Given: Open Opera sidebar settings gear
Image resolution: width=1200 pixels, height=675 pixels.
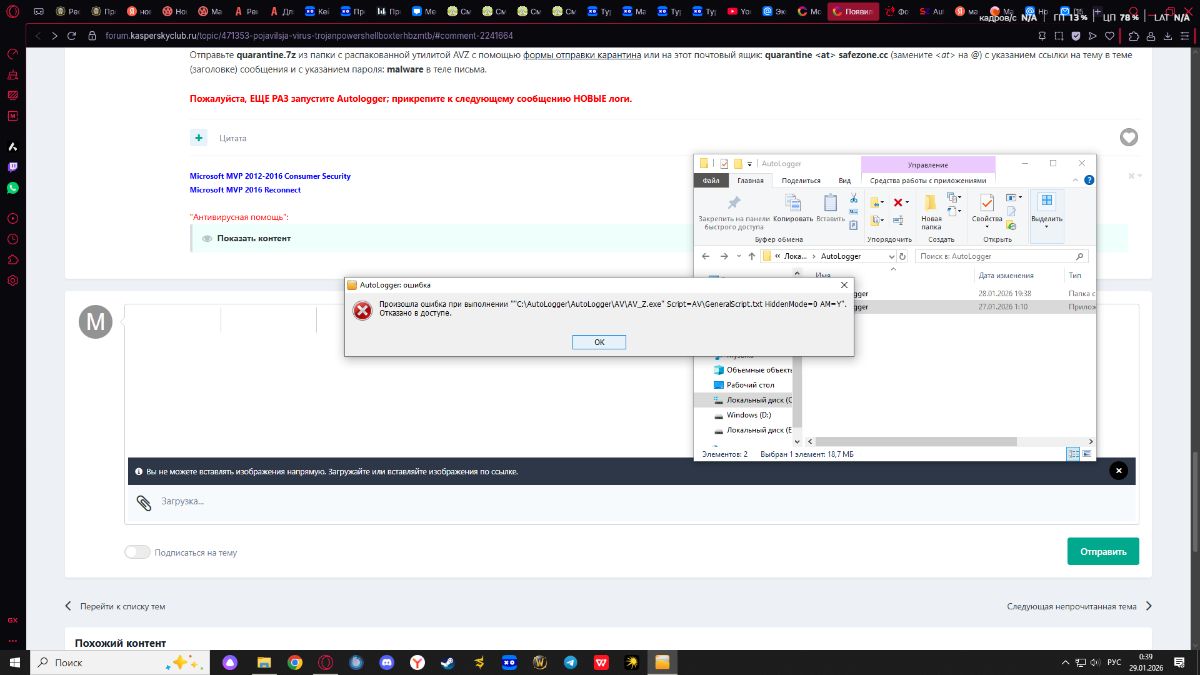Looking at the screenshot, I should 13,281.
